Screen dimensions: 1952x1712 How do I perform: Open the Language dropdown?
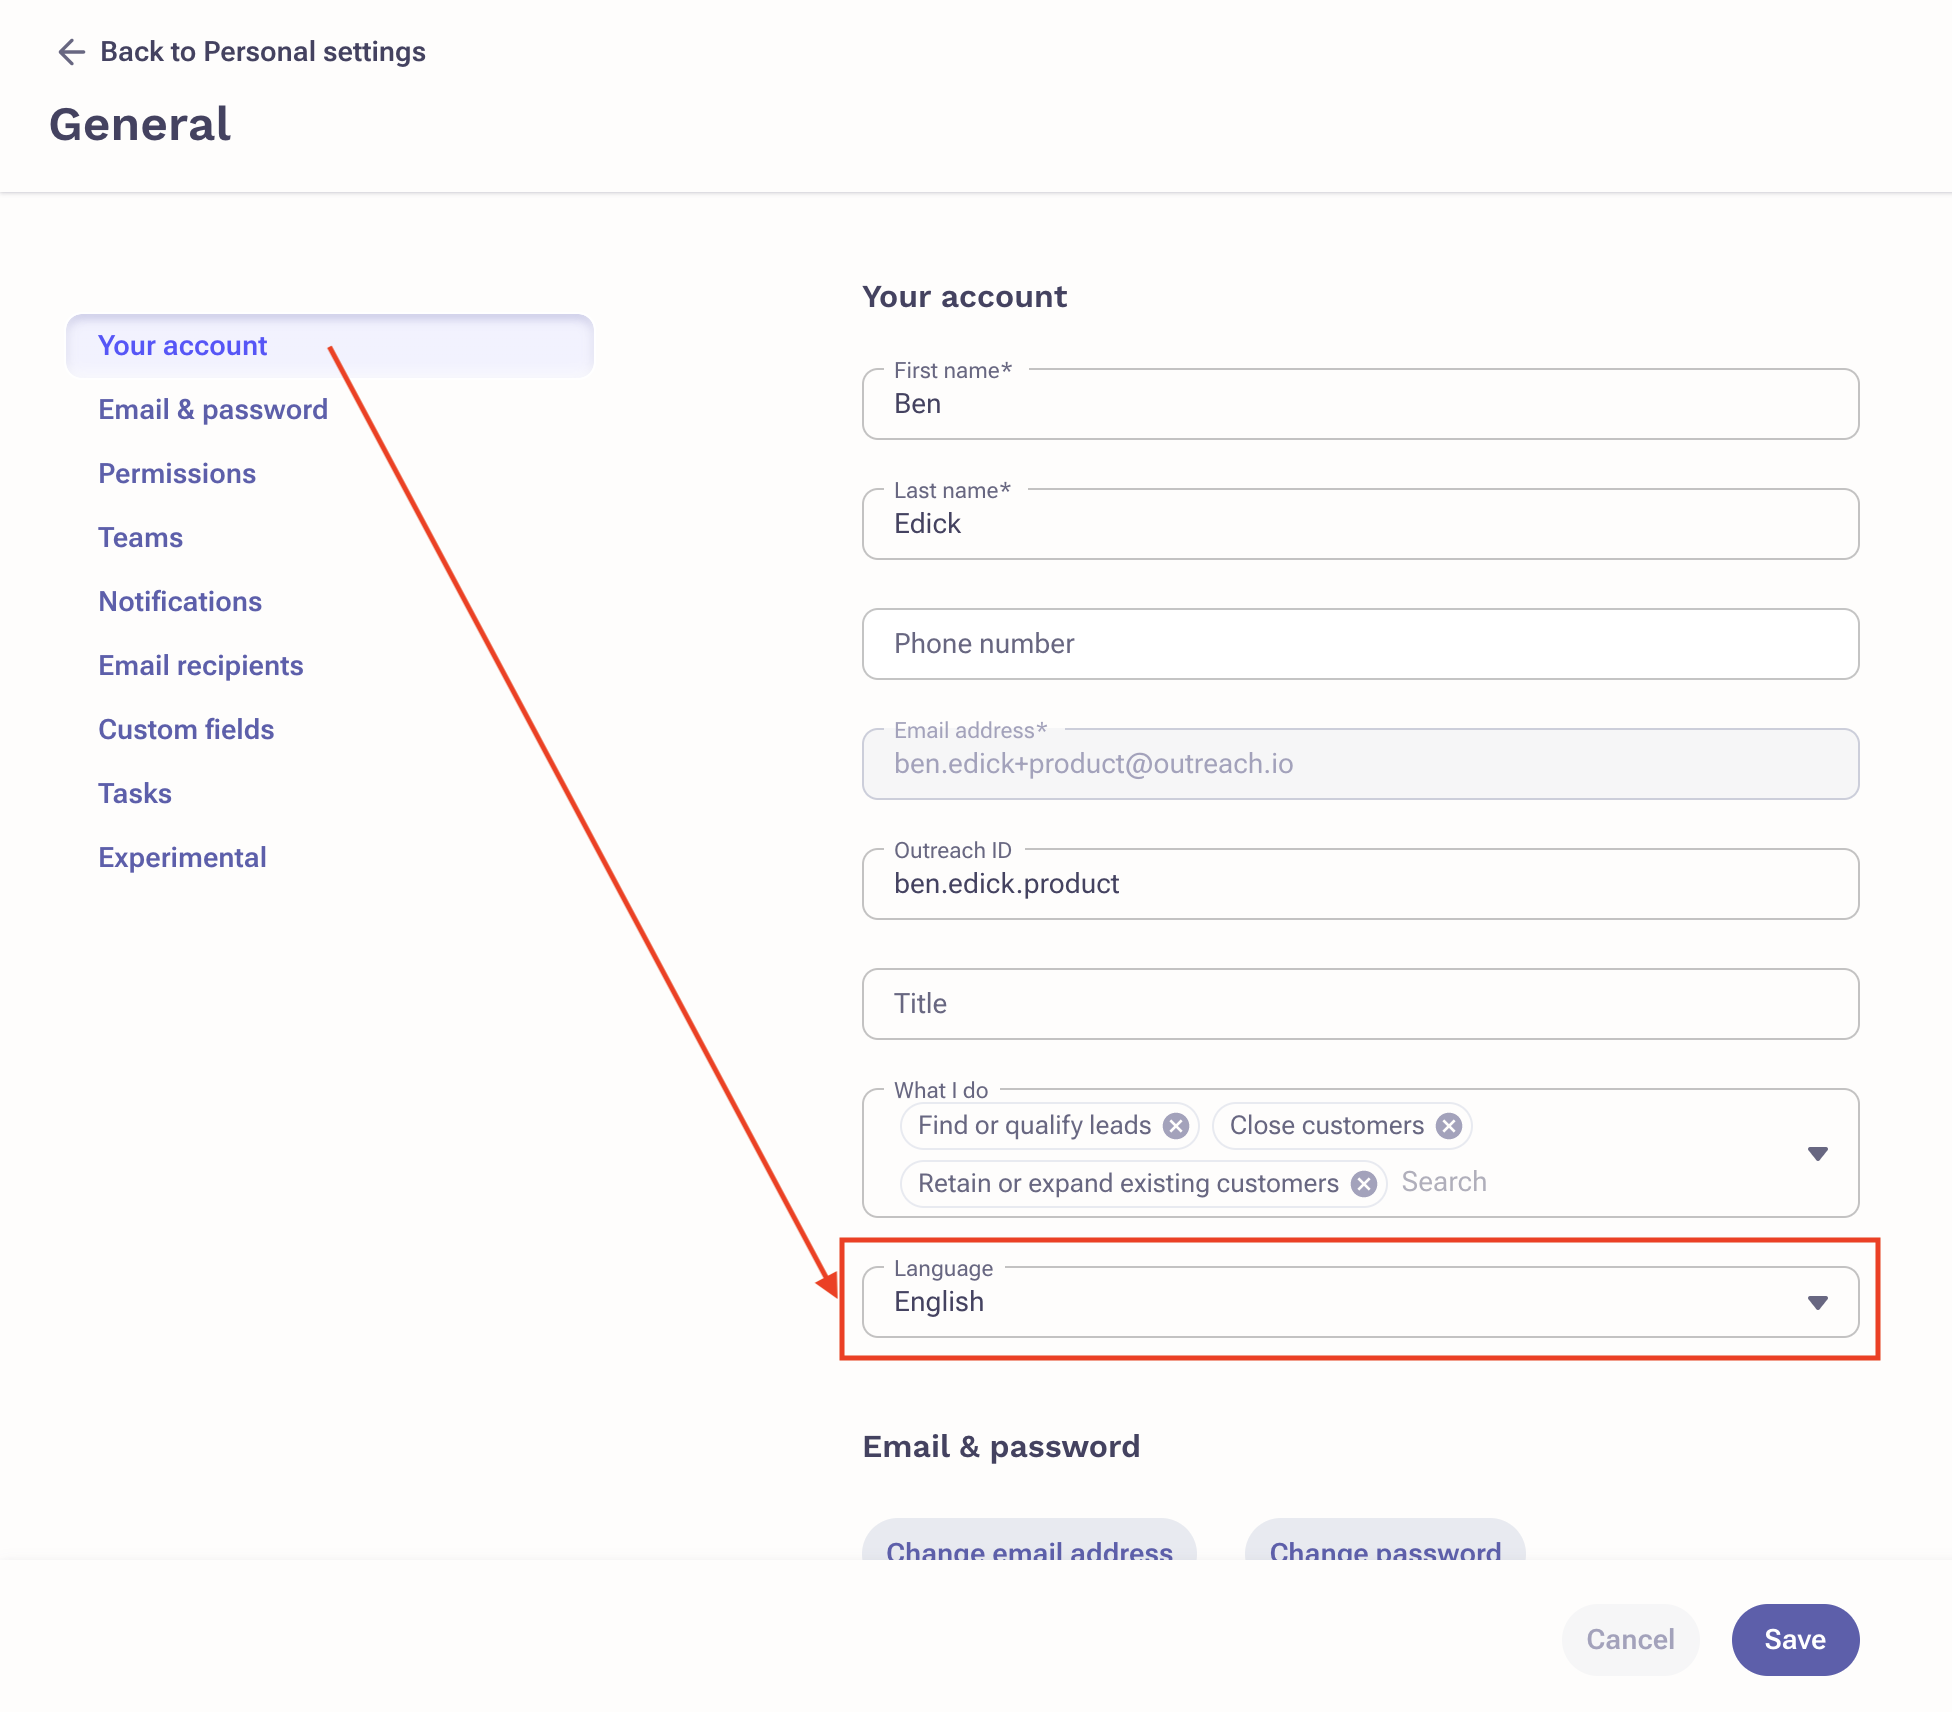coord(1818,1302)
